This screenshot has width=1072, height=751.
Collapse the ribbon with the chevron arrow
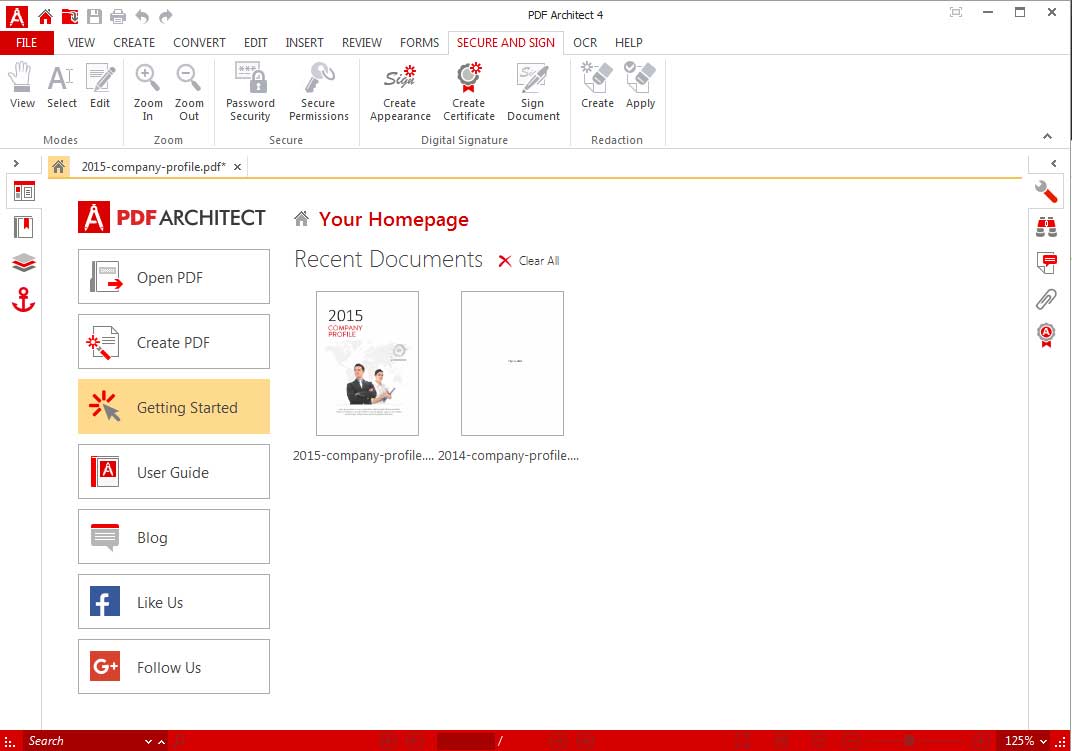coord(1047,136)
